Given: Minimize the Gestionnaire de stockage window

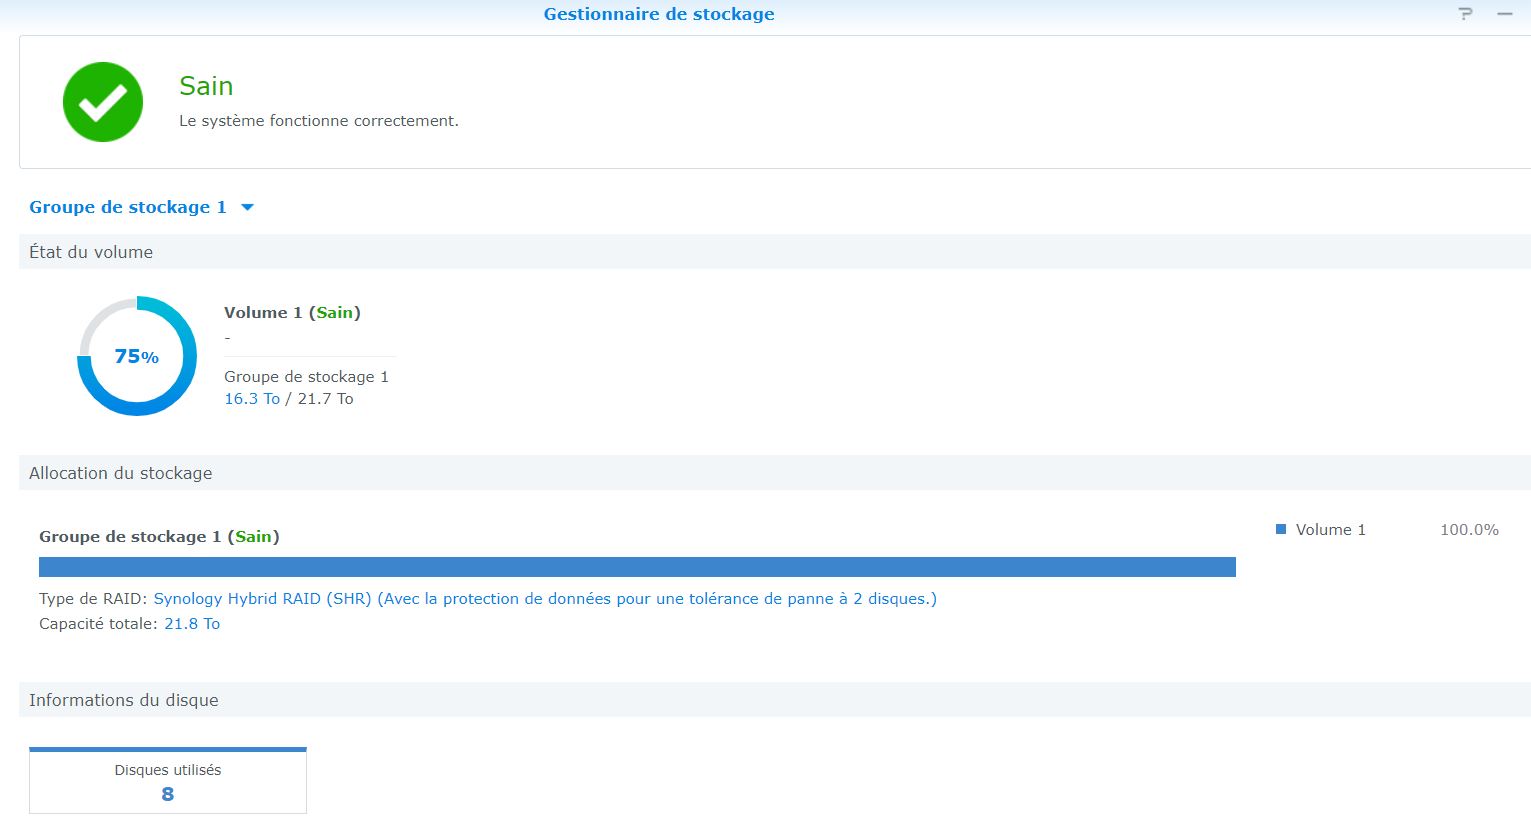Looking at the screenshot, I should pyautogui.click(x=1505, y=14).
